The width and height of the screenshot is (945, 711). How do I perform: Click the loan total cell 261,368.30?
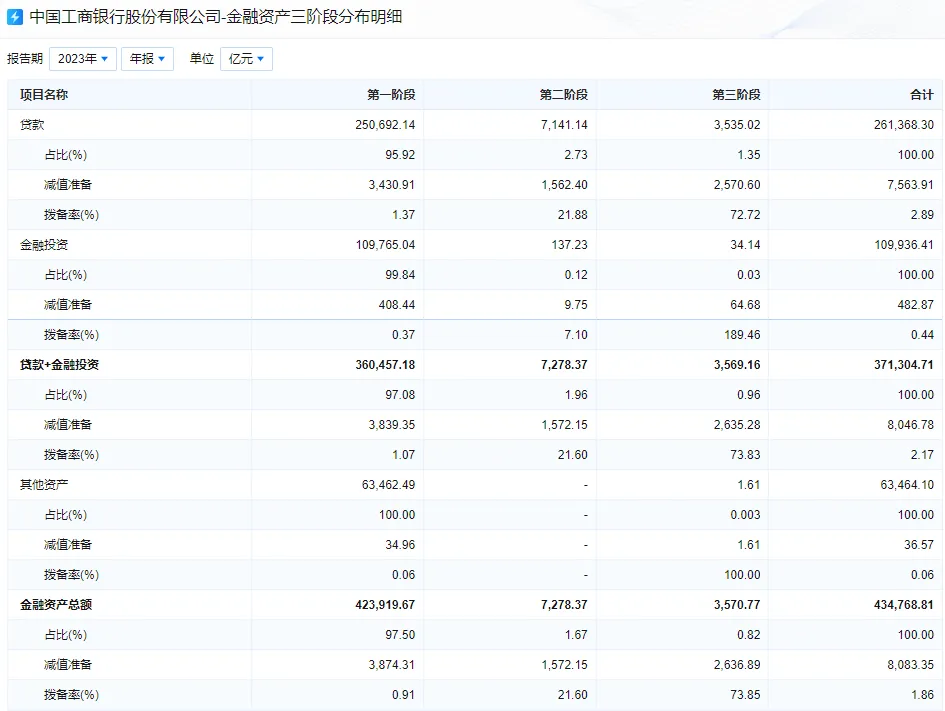[x=899, y=125]
